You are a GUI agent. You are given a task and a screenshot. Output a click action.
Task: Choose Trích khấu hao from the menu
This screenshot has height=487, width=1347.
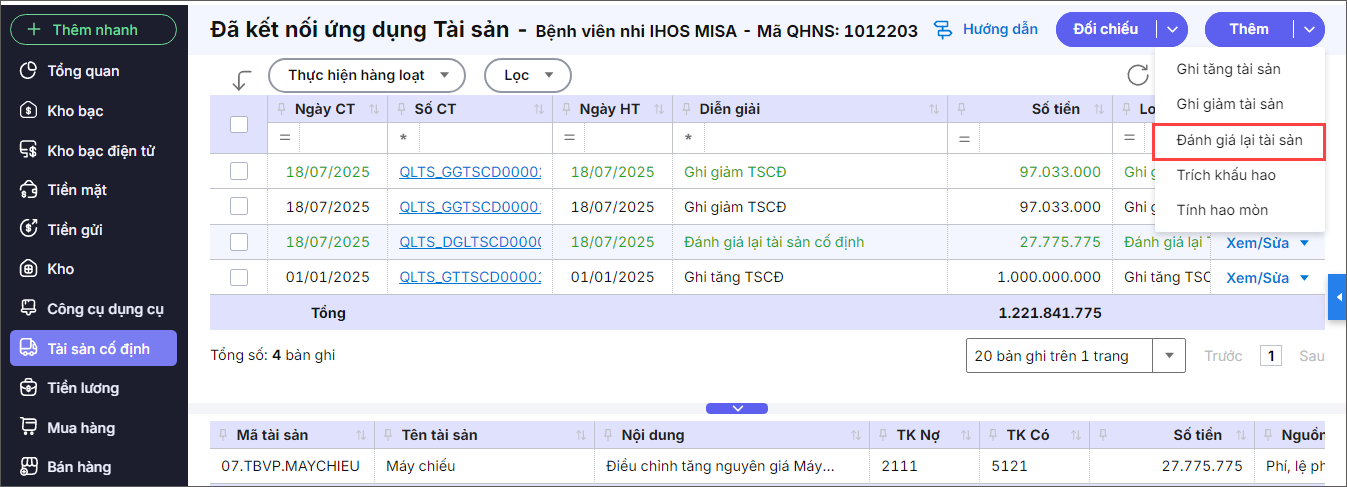[x=1226, y=175]
